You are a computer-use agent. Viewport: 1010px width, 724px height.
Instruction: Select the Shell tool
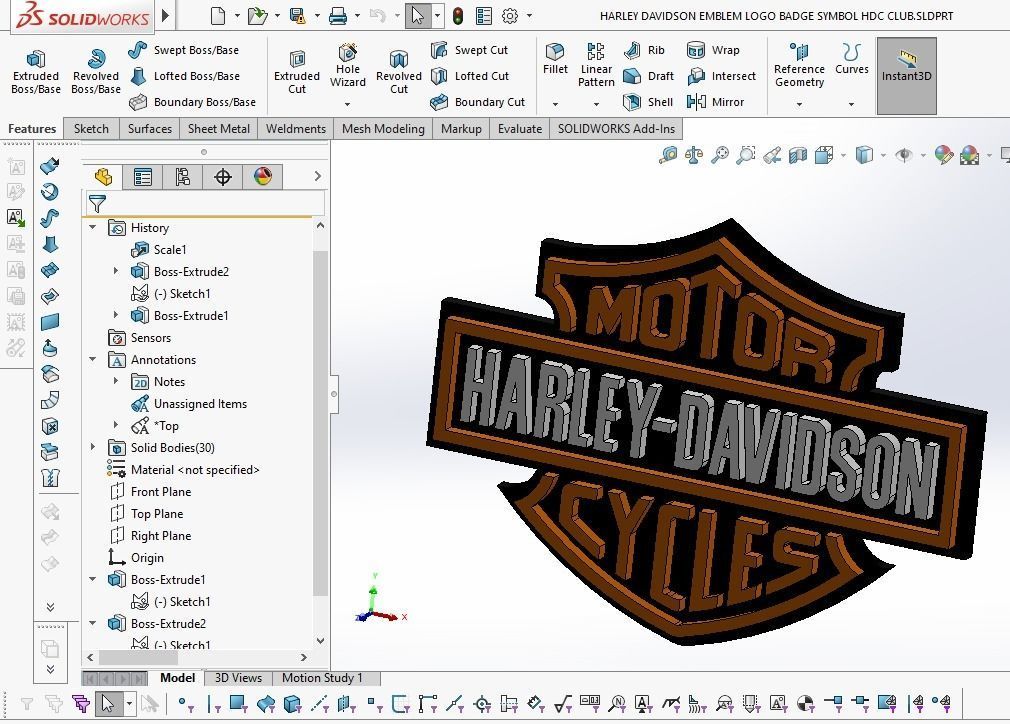click(x=648, y=102)
